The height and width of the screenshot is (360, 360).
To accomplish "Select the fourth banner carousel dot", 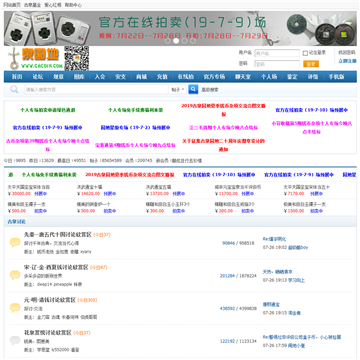I will [x=193, y=41].
